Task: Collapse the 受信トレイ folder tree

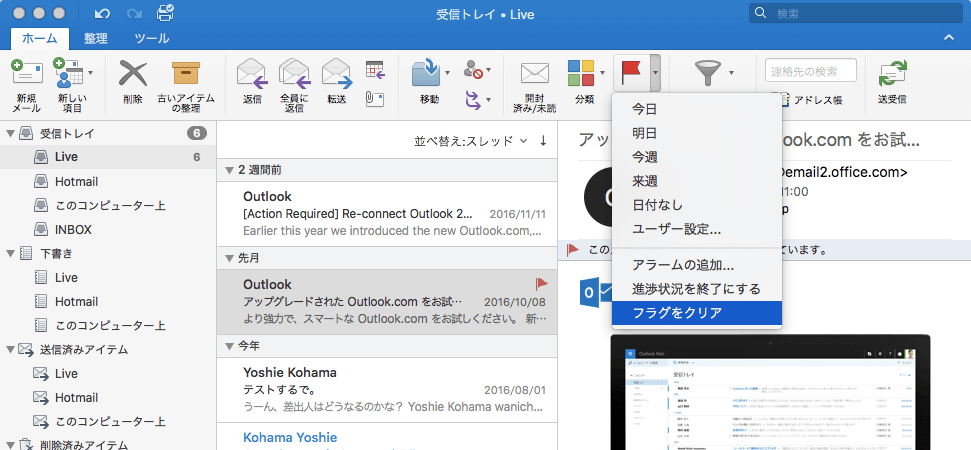Action: click(11, 133)
